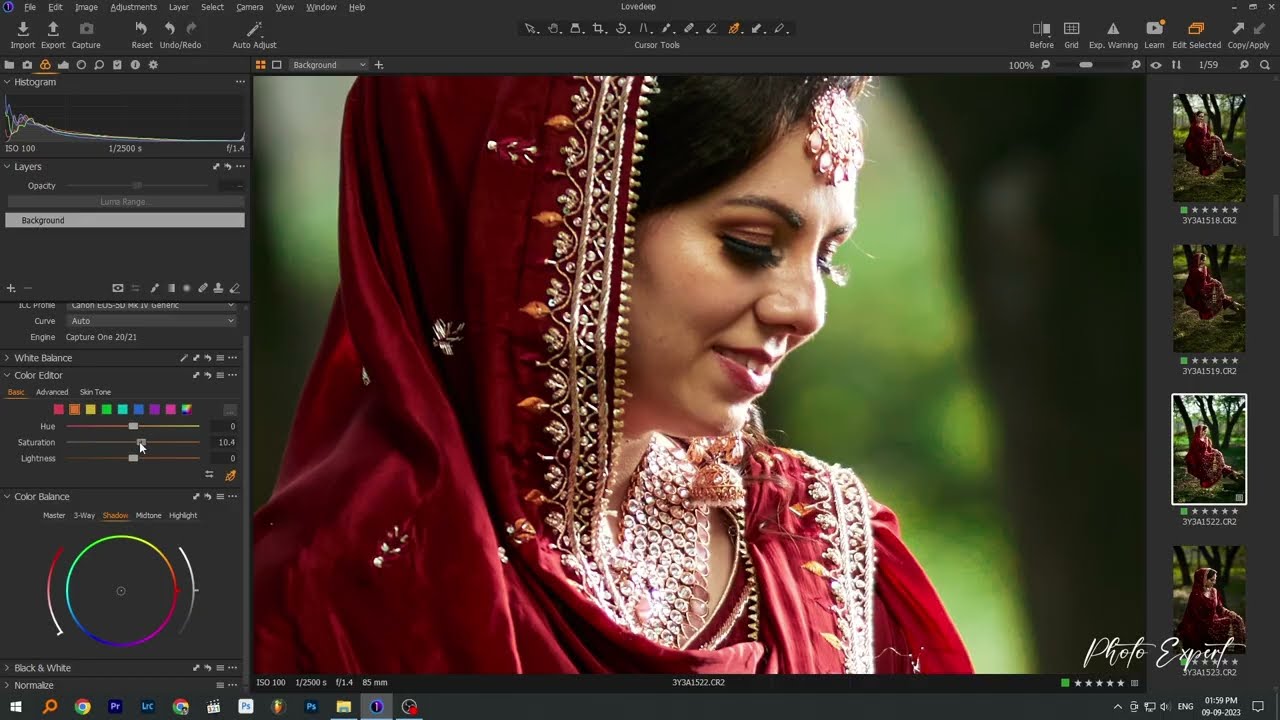Select Midtone tab in Color Balance
Image resolution: width=1280 pixels, height=720 pixels.
tap(148, 516)
